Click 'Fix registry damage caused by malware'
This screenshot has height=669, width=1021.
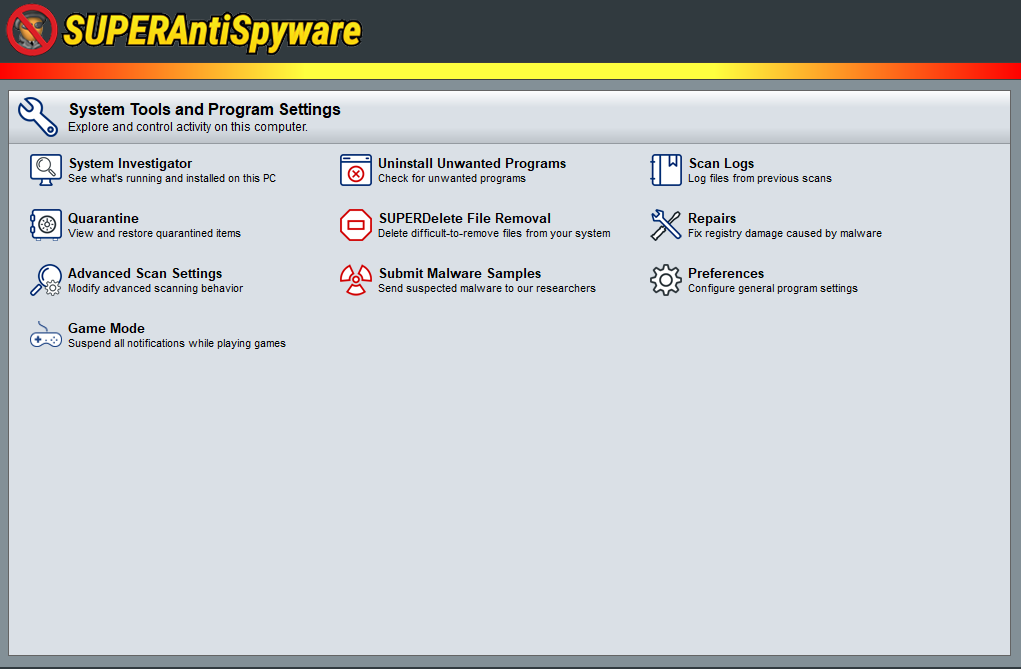785,233
